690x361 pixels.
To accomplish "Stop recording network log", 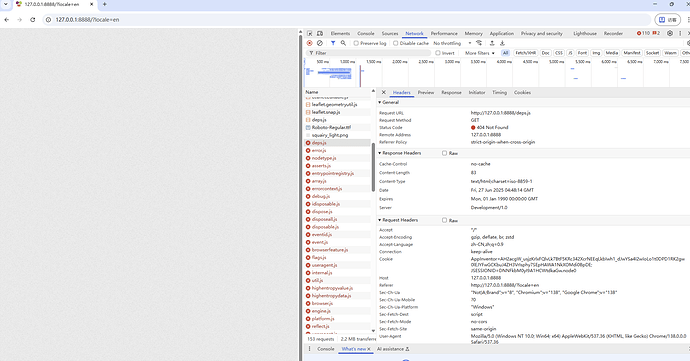I will click(309, 43).
